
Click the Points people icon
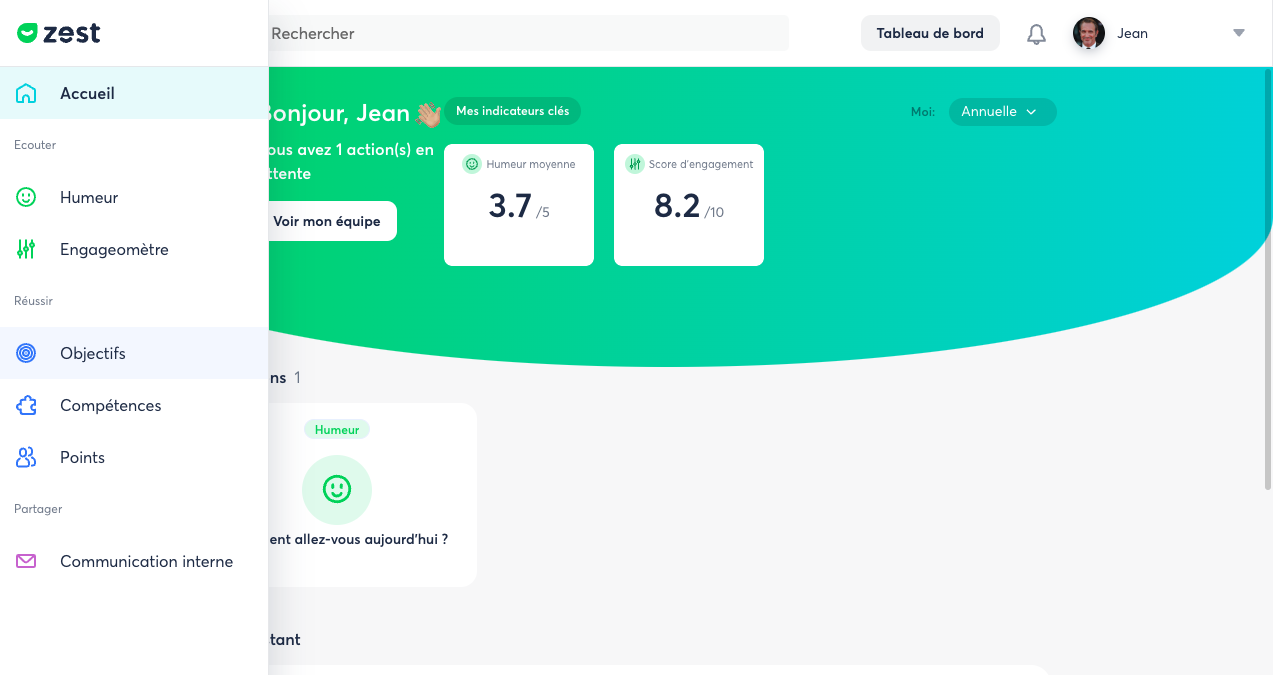tap(26, 457)
